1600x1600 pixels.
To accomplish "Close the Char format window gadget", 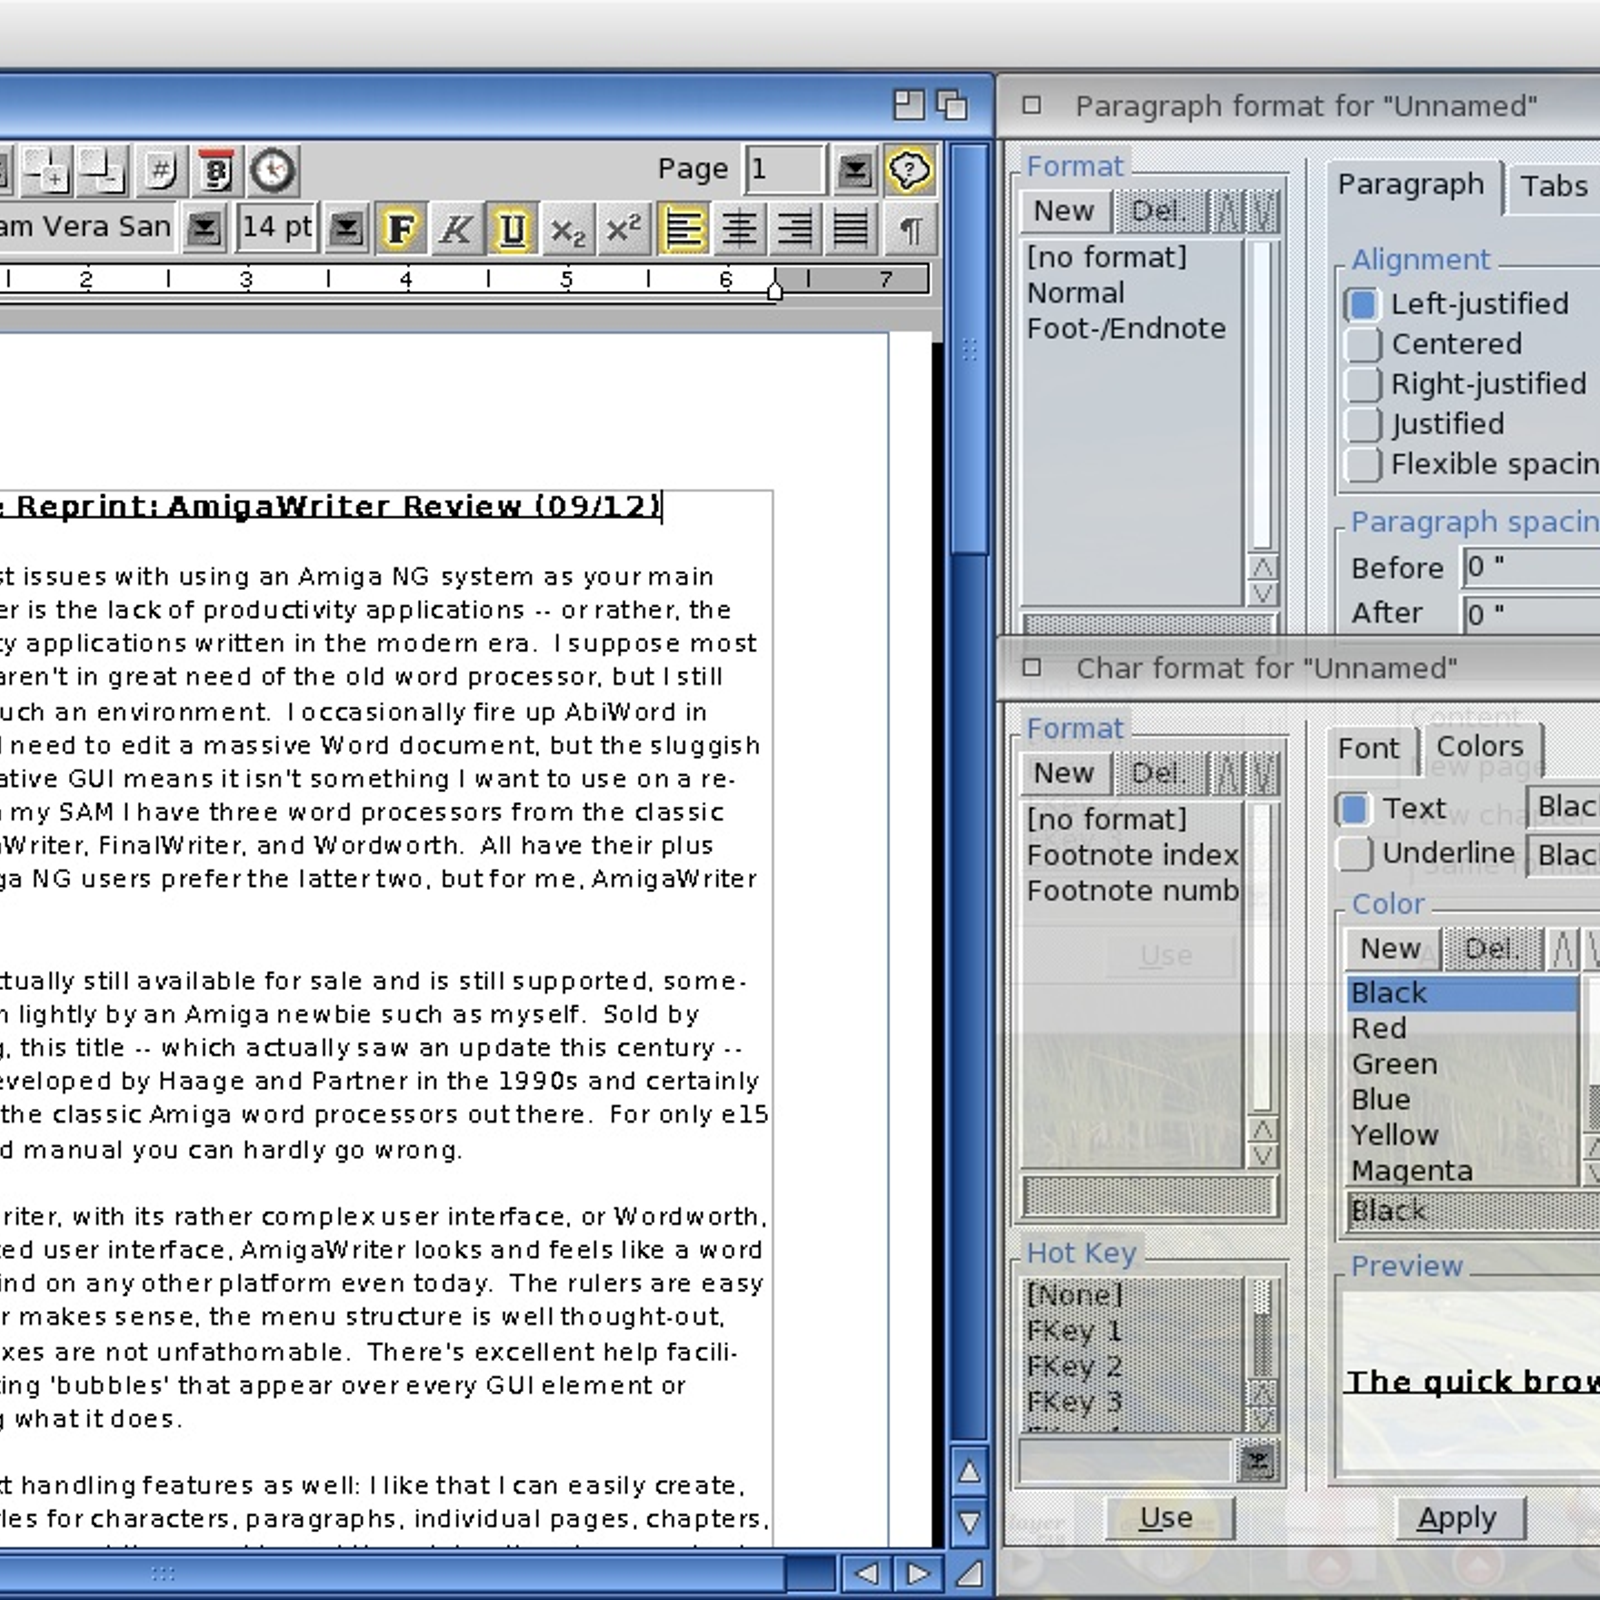I will click(x=1032, y=667).
